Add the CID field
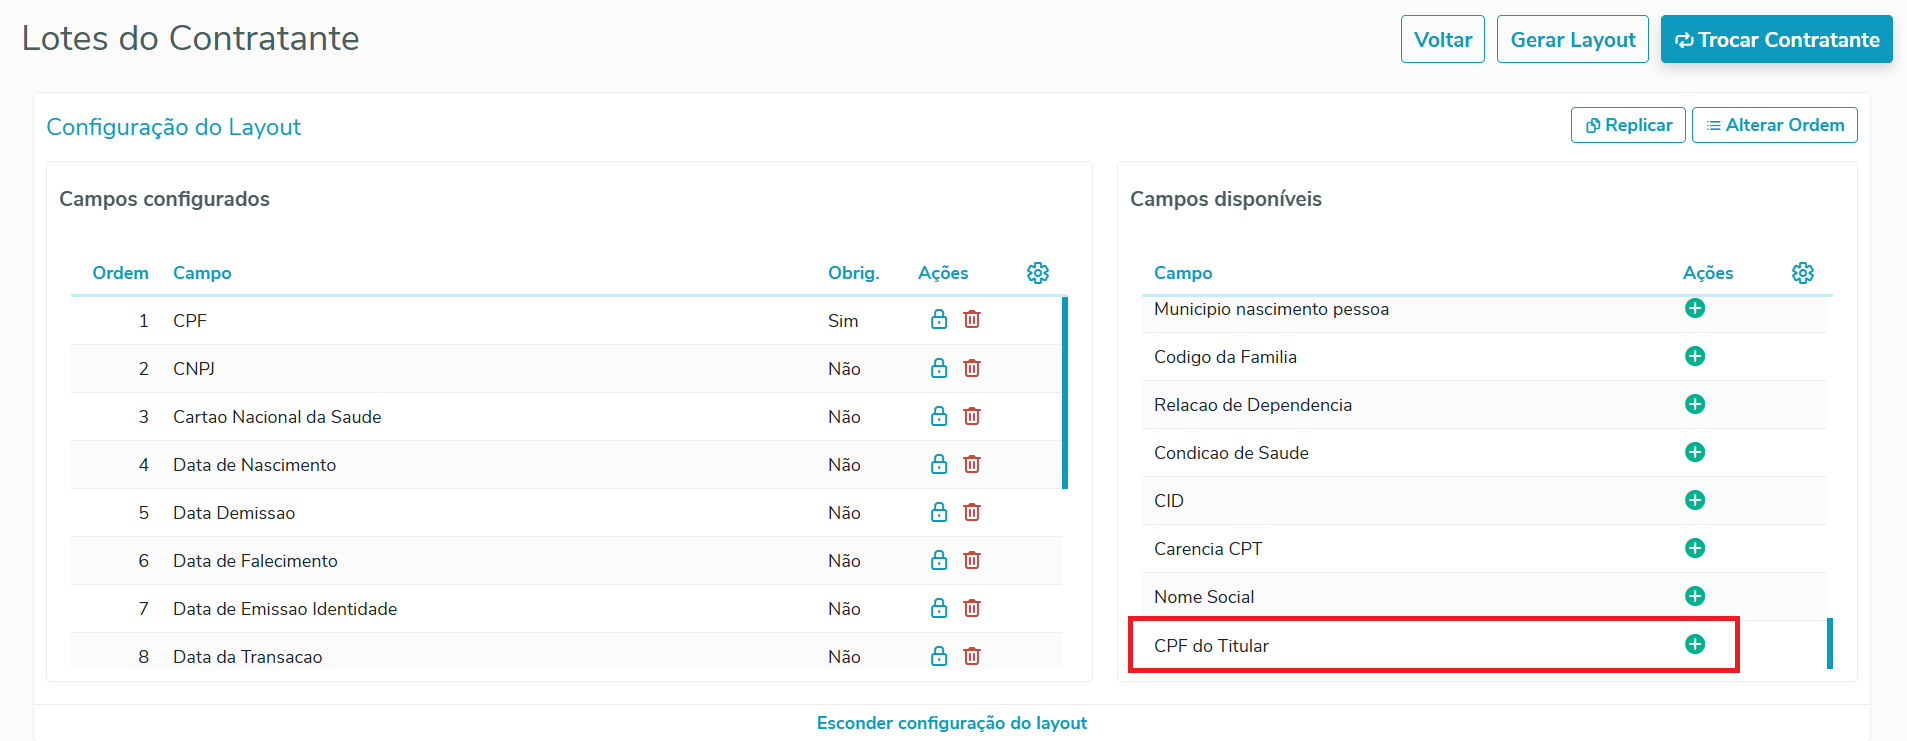The width and height of the screenshot is (1907, 741). click(1694, 500)
